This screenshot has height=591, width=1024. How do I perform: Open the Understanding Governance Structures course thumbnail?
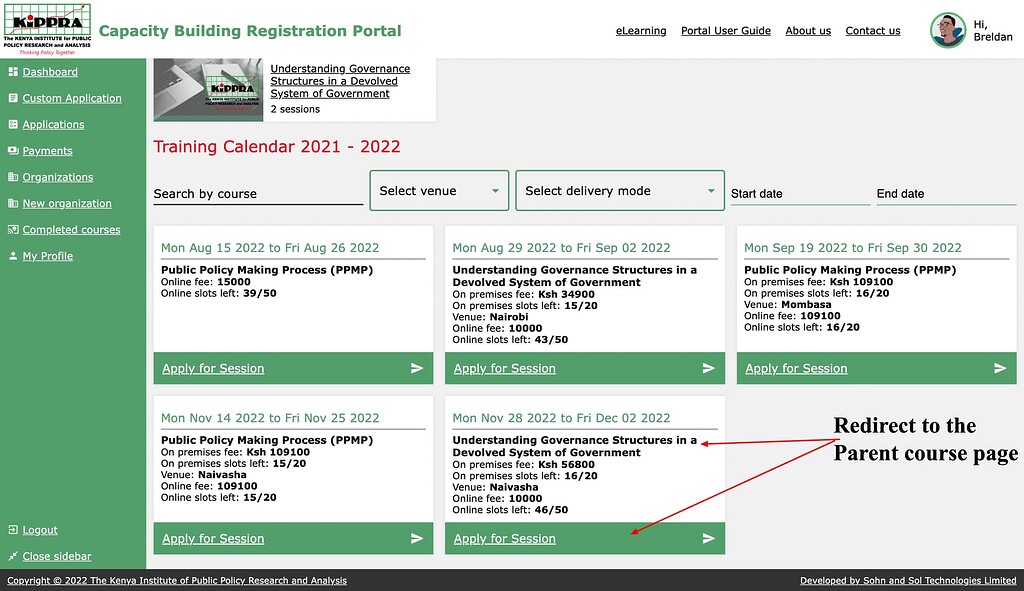tap(207, 88)
